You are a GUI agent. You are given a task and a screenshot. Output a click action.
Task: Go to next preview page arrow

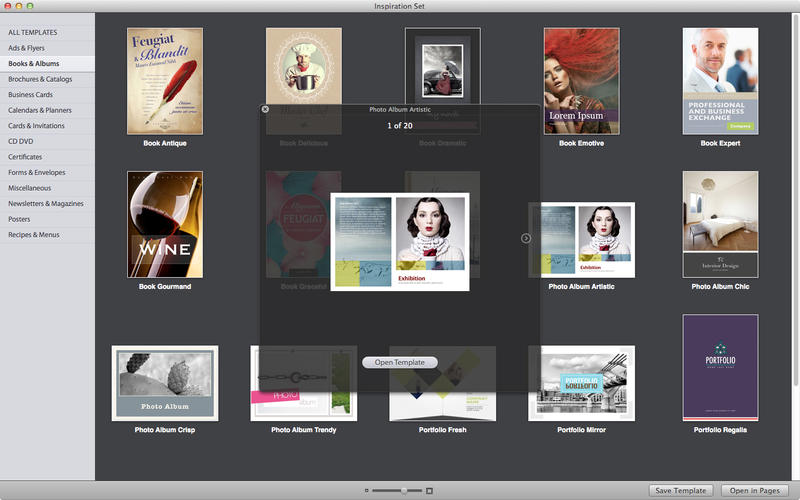526,238
